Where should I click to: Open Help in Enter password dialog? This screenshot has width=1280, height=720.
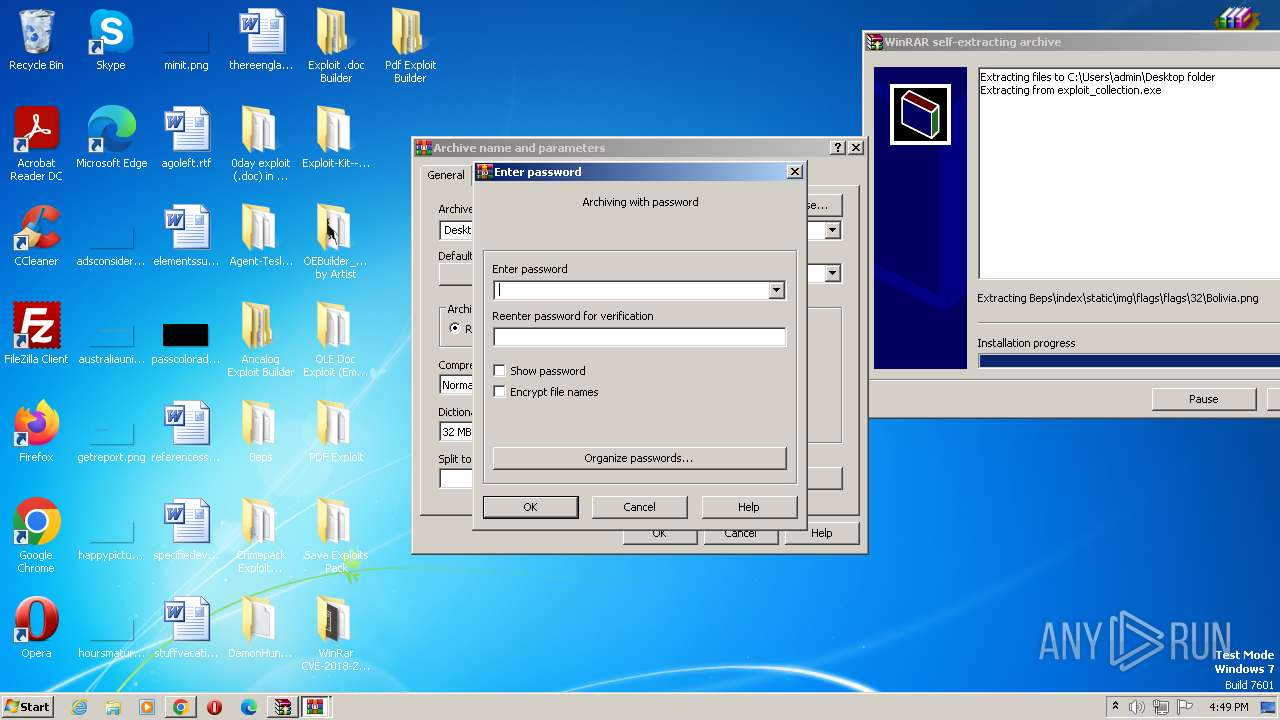pyautogui.click(x=748, y=507)
